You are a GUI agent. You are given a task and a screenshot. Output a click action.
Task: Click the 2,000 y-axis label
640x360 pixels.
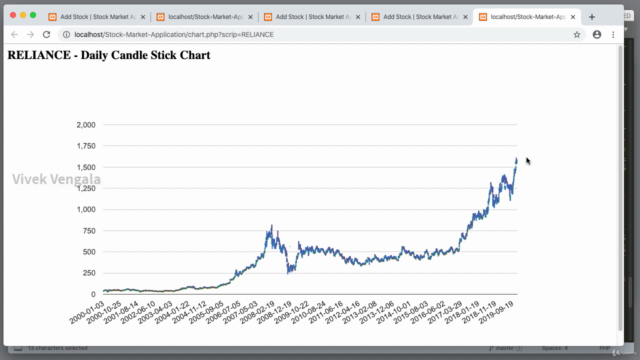point(86,125)
